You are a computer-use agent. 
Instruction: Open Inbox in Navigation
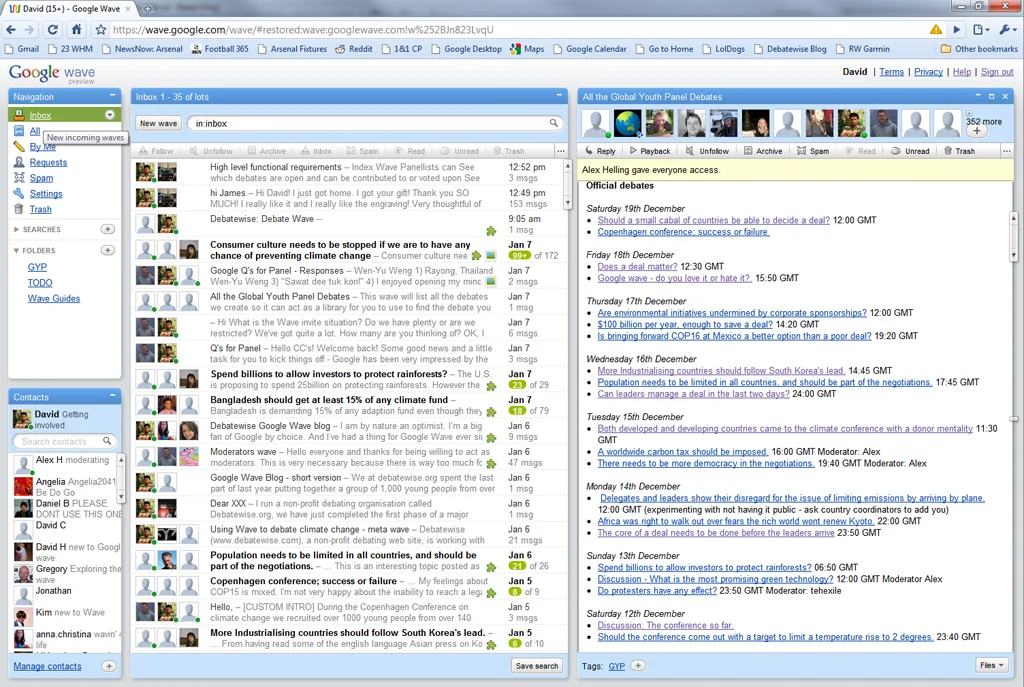pyautogui.click(x=40, y=115)
